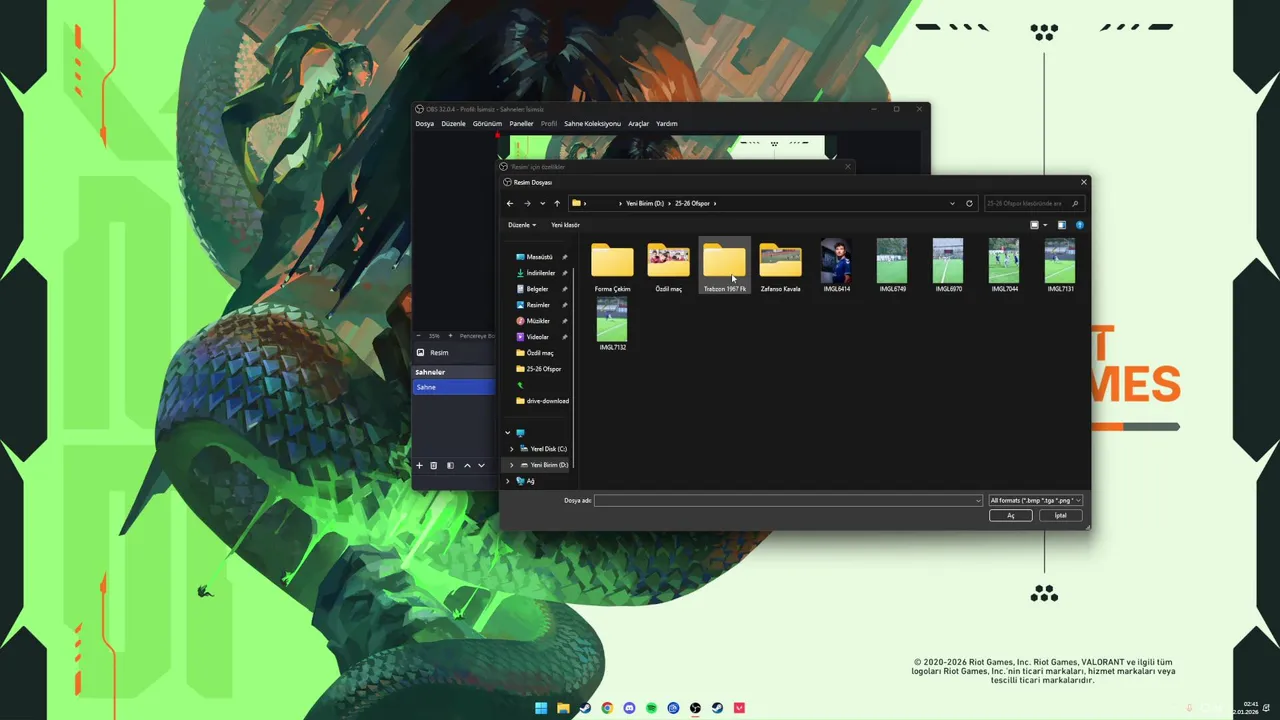Screen dimensions: 1280x720
Task: Click Yeni Birim (D:) in address bar
Action: pyautogui.click(x=645, y=203)
